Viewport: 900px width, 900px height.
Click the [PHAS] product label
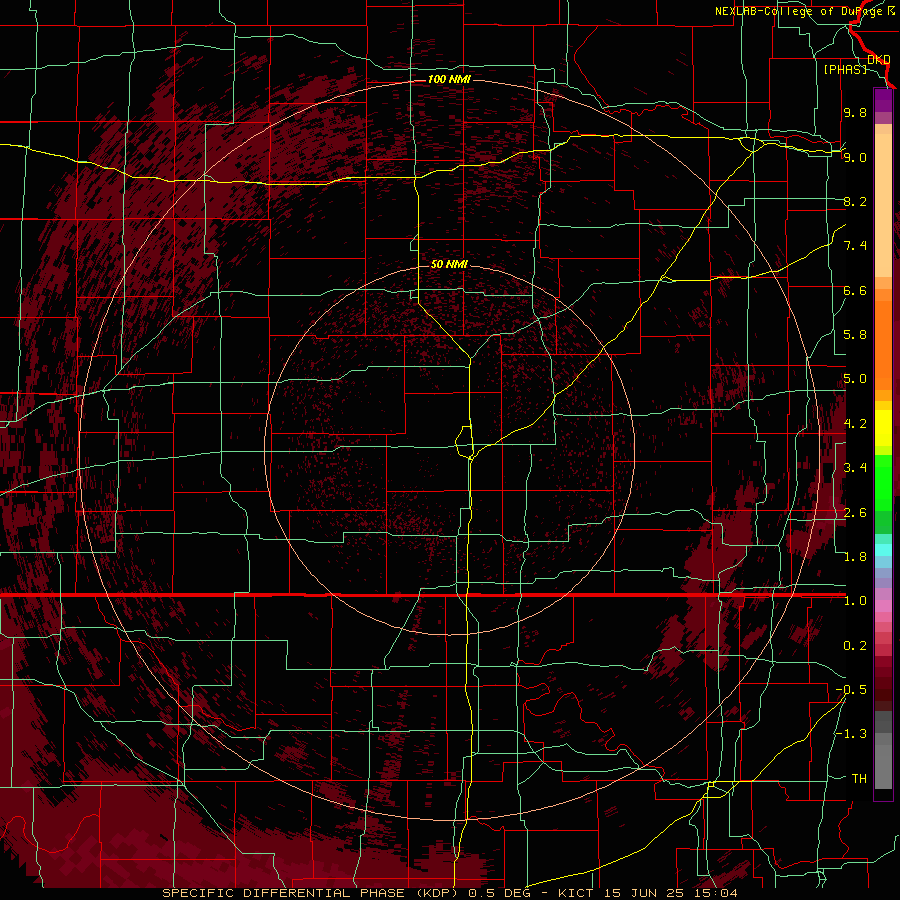click(x=845, y=69)
